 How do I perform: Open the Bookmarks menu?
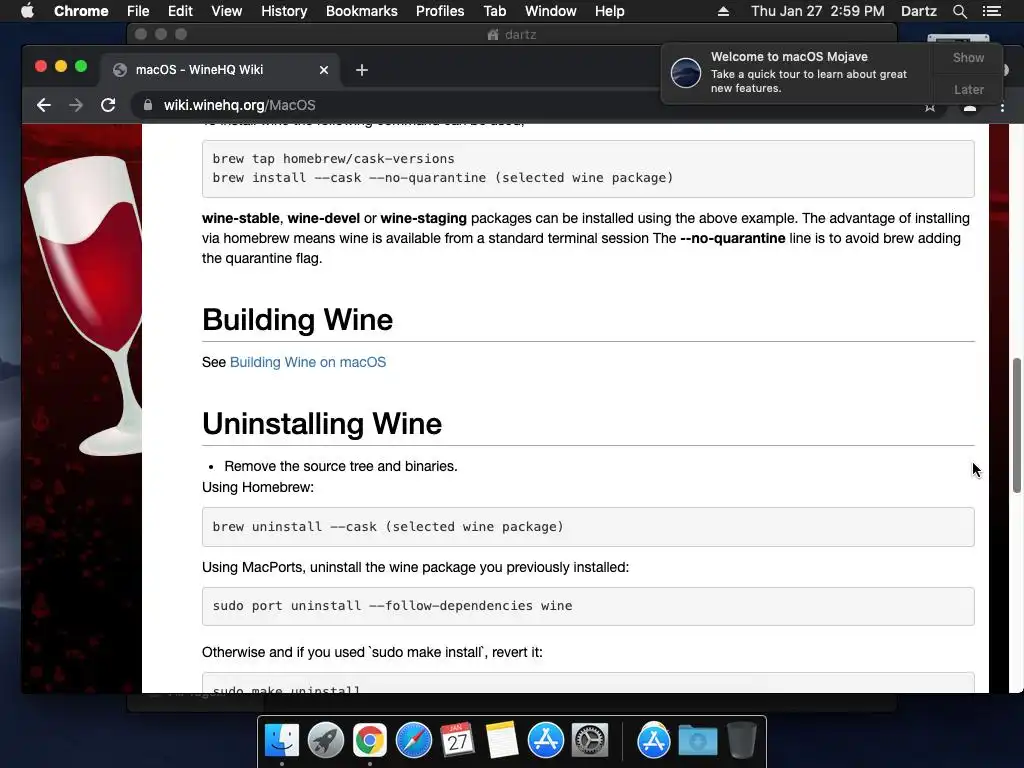click(362, 11)
